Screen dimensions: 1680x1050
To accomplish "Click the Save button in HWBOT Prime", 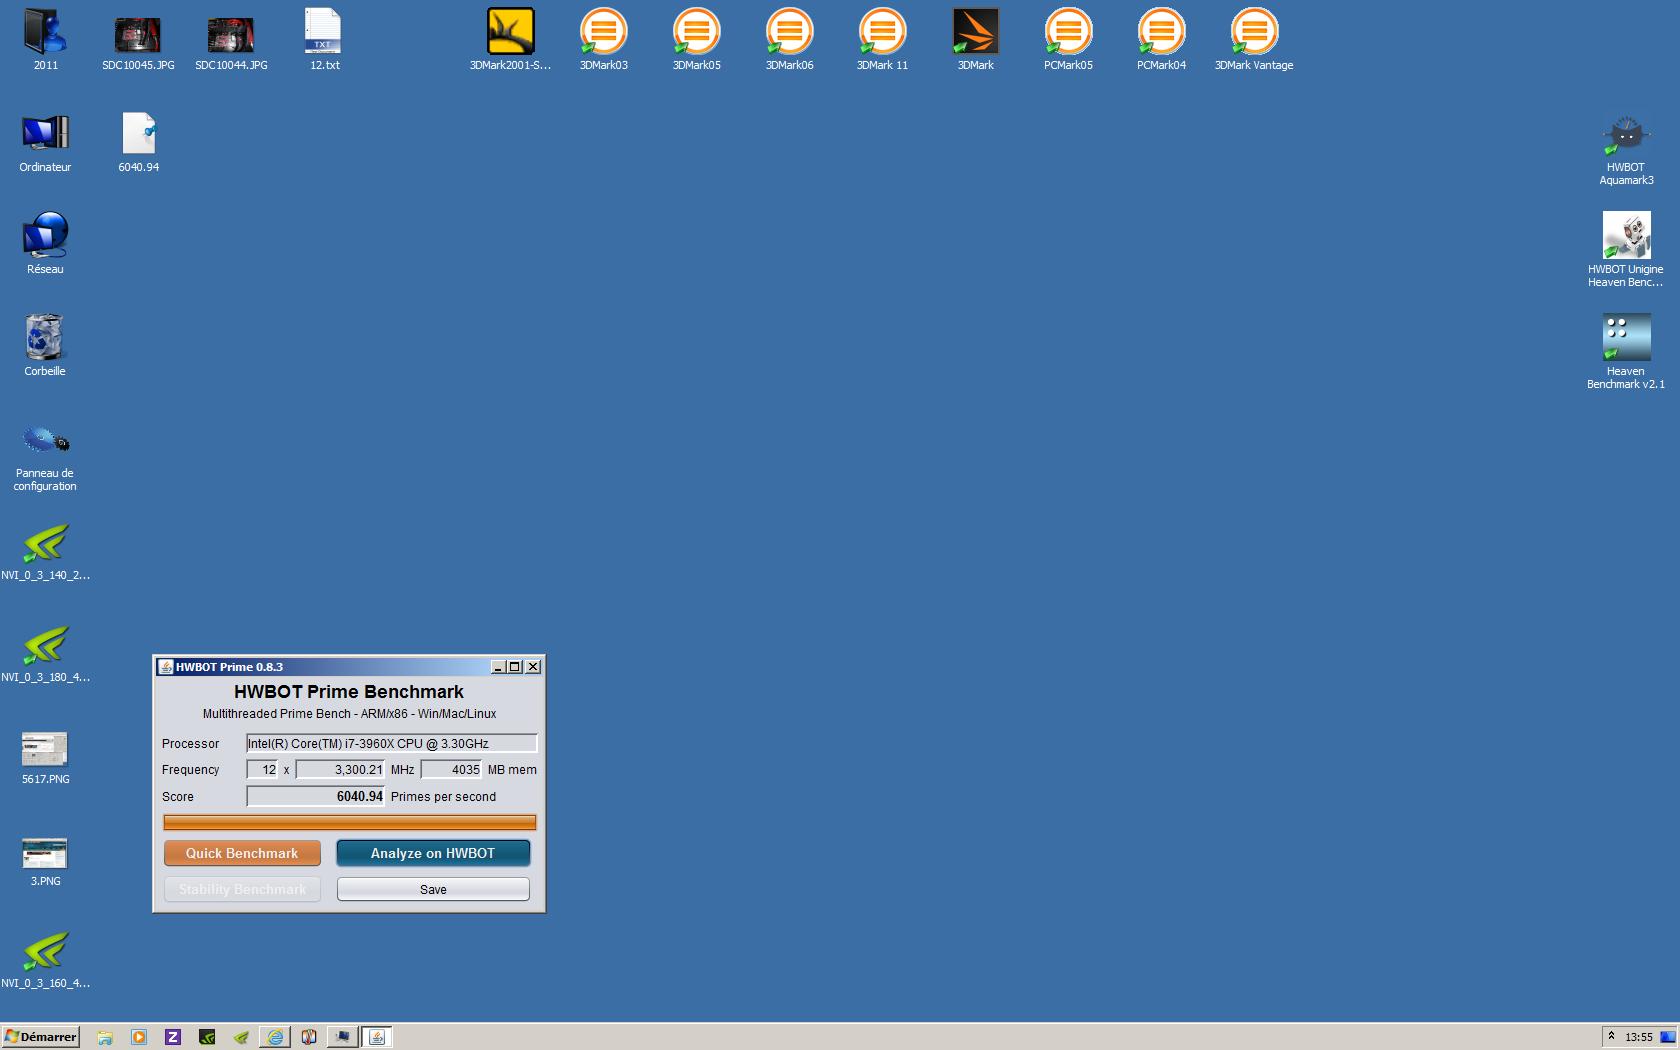I will [x=433, y=889].
